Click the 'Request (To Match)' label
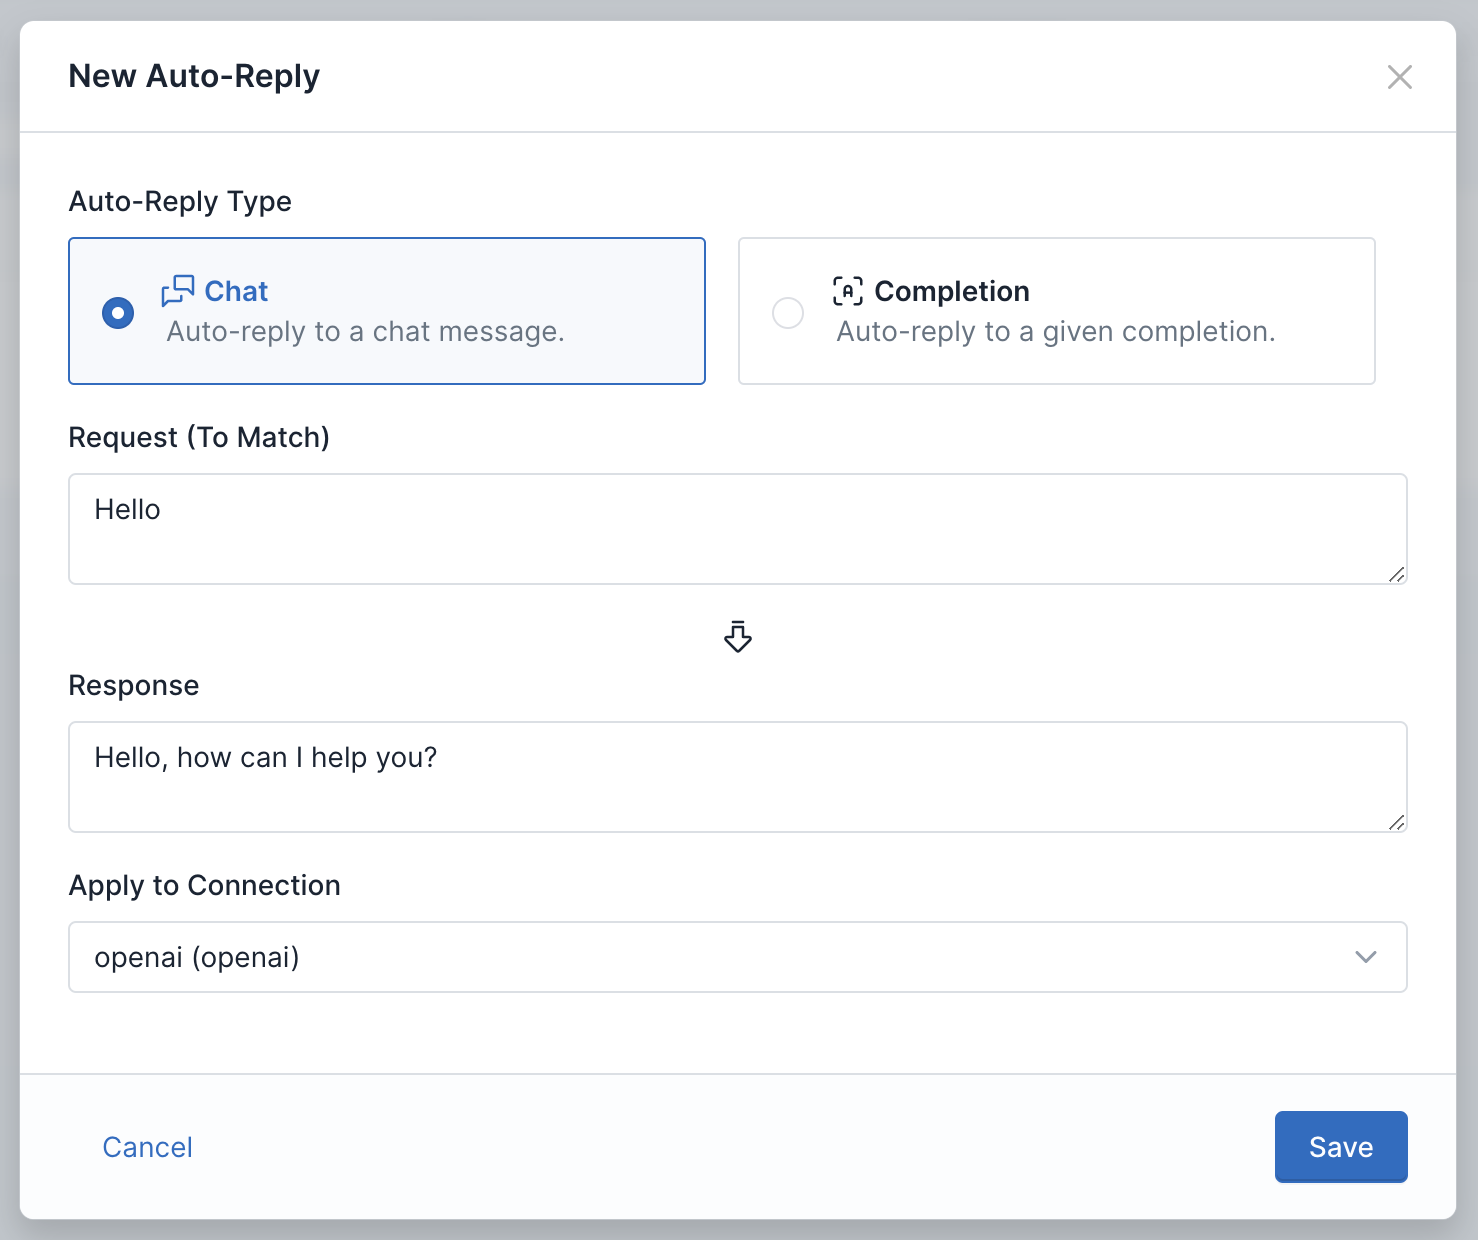 tap(199, 438)
